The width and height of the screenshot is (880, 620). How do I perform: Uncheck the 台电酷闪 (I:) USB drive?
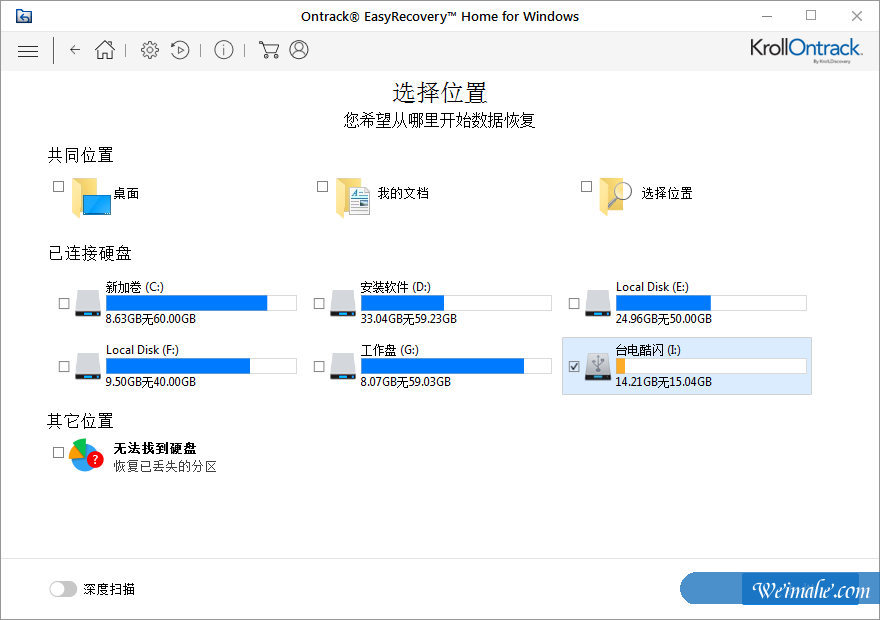[573, 366]
